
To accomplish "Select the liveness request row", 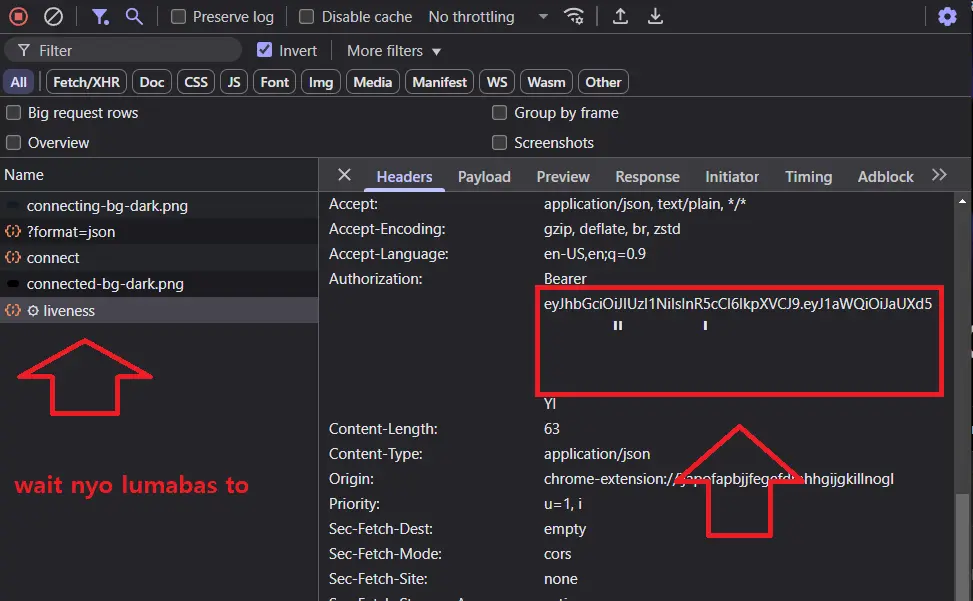I will coord(159,310).
